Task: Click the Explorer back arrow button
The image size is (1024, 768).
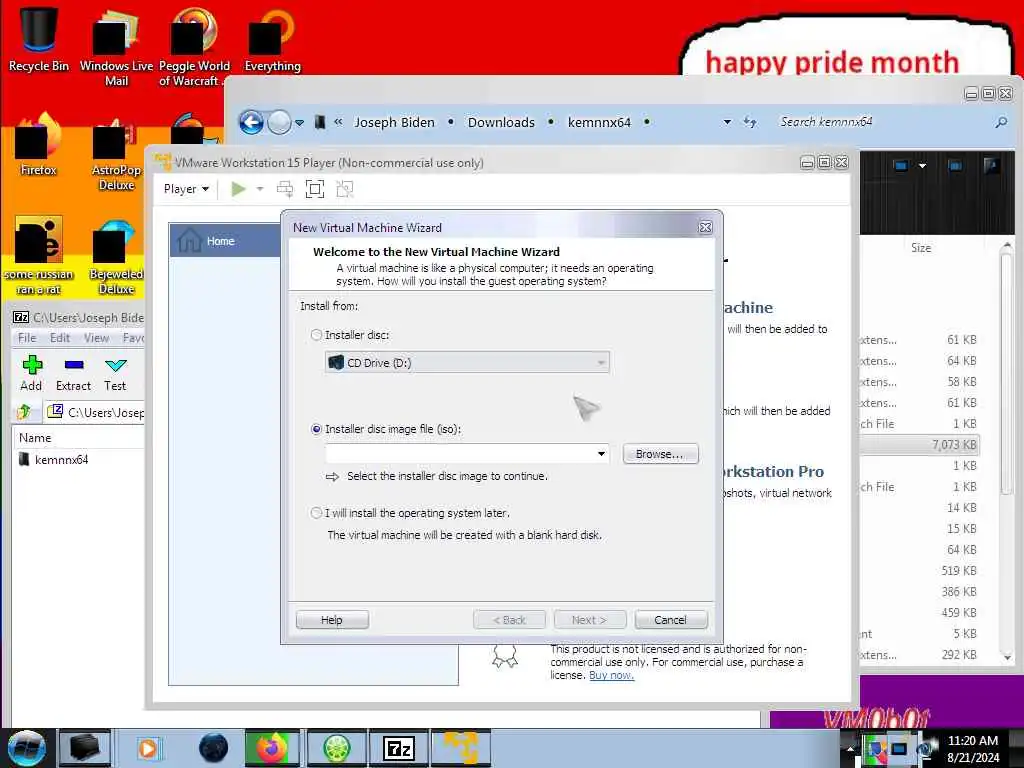Action: [x=251, y=122]
